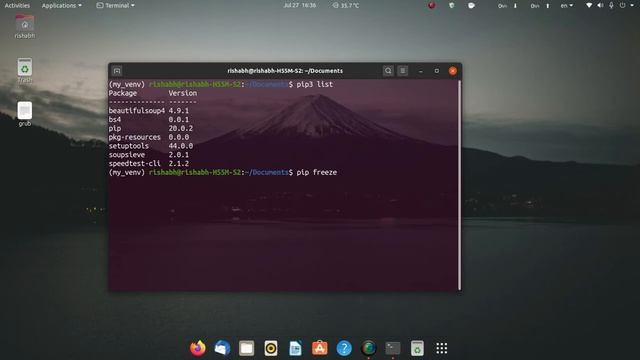640x360 pixels.
Task: Click the red round indicator in top bar
Action: tap(431, 5)
